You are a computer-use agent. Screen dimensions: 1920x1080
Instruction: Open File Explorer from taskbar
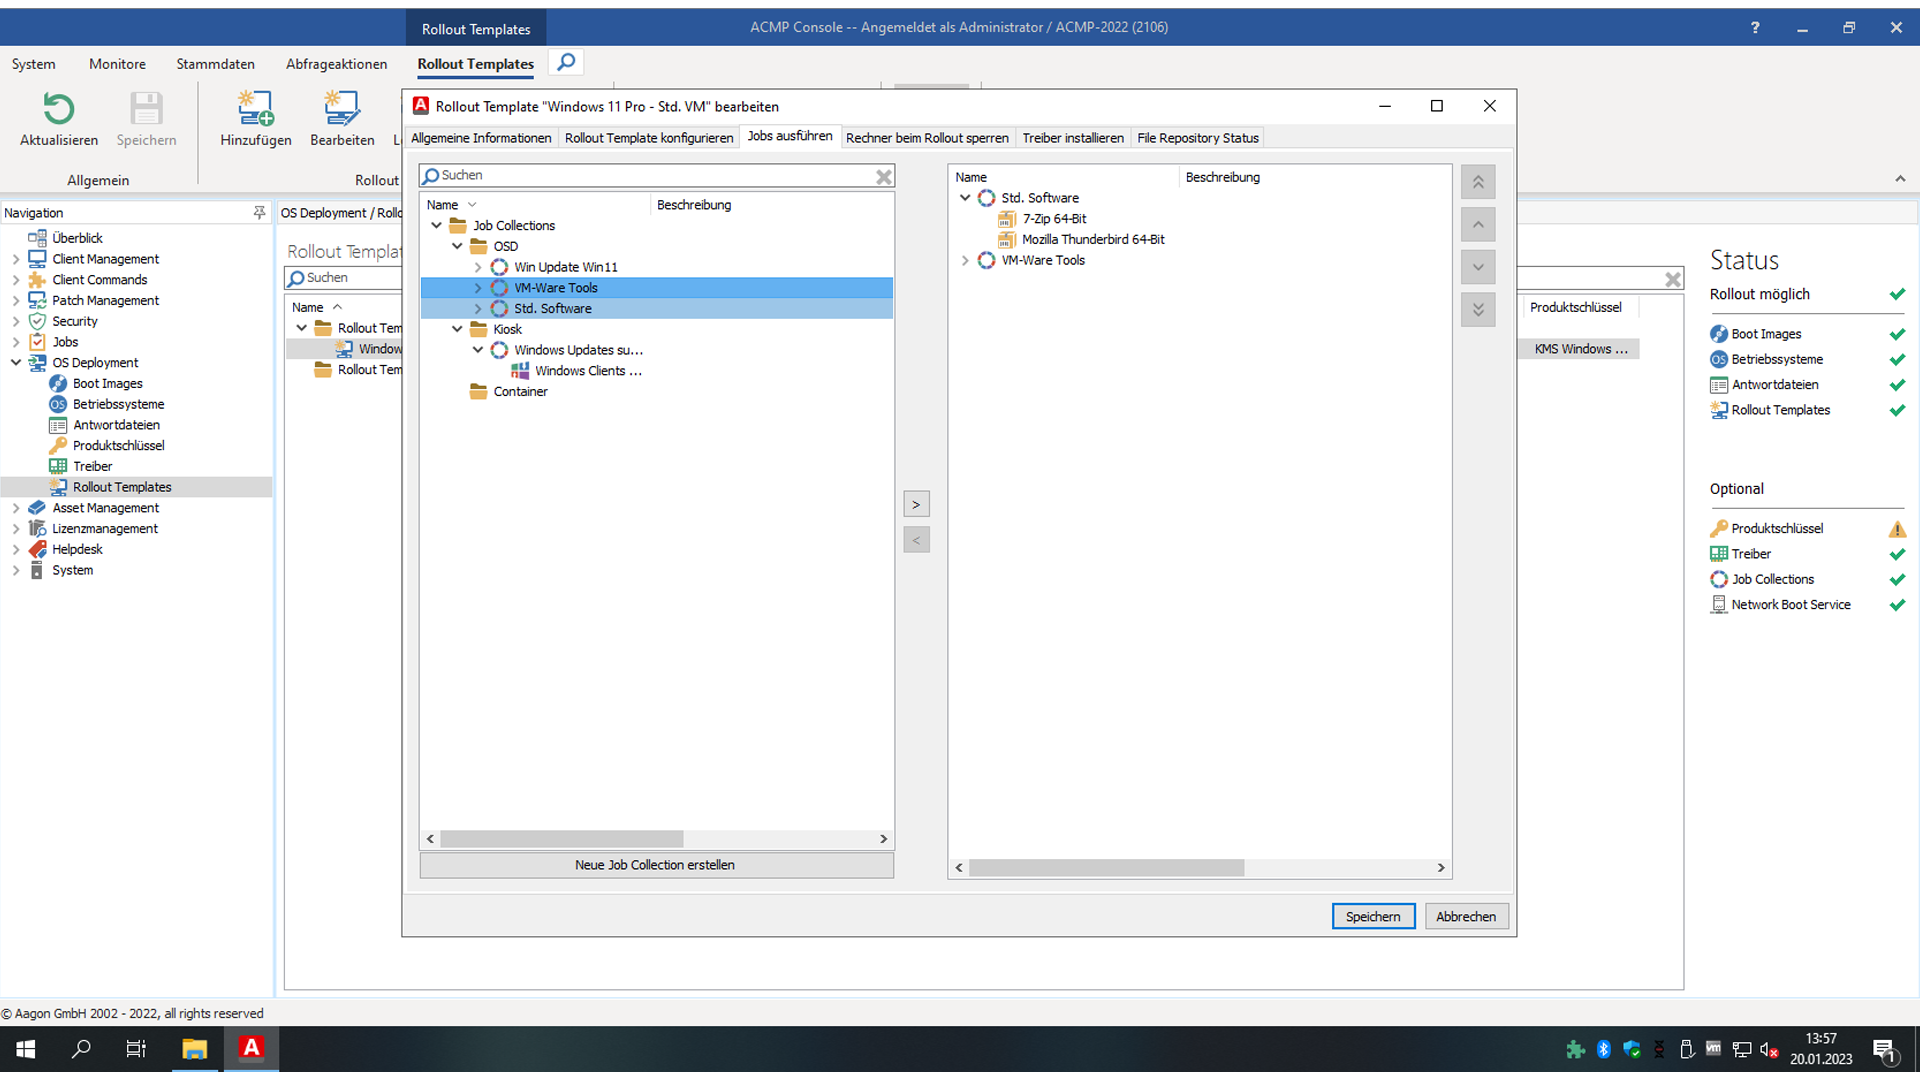tap(194, 1049)
